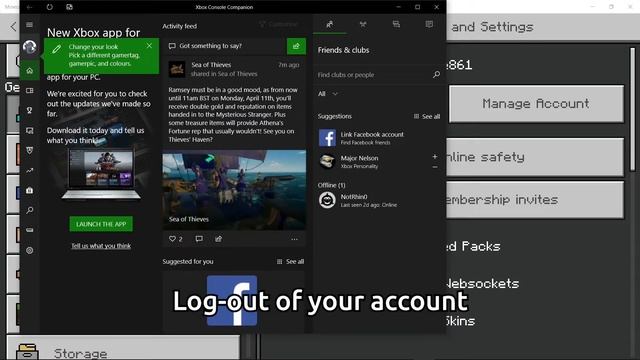Image resolution: width=640 pixels, height=360 pixels.
Task: Open offline friend NotRhin0
Action: pos(378,200)
